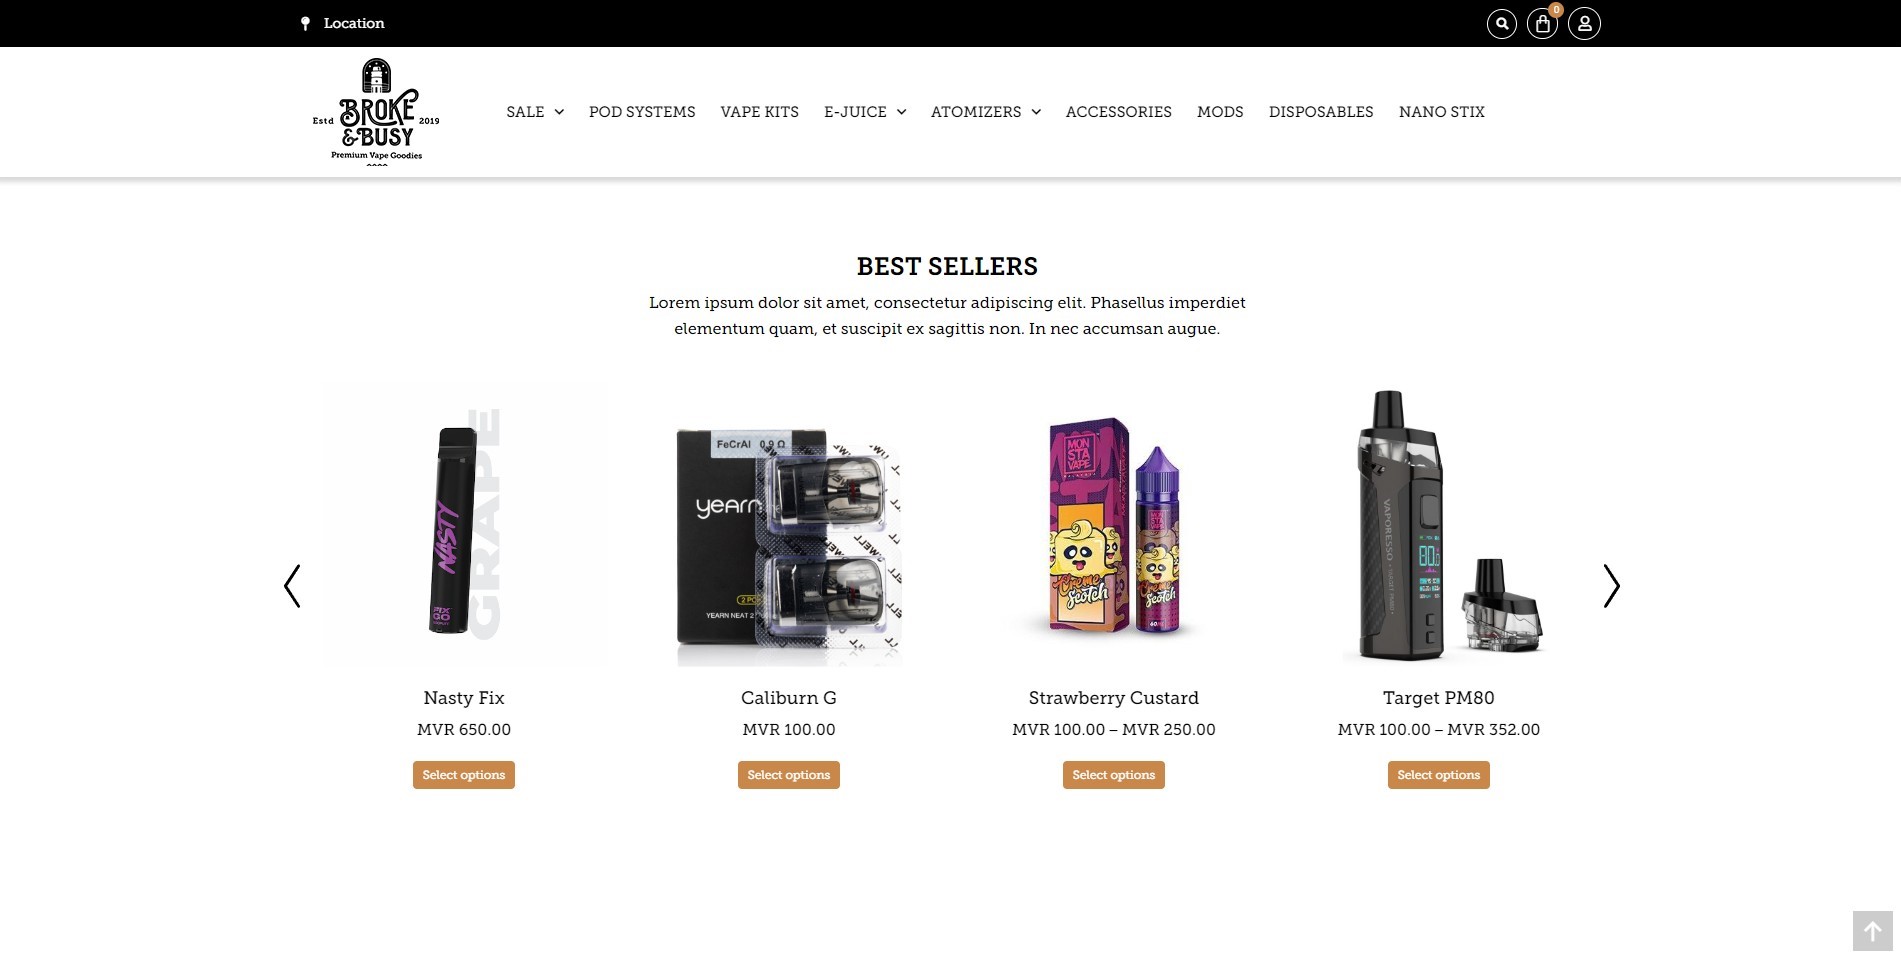The image size is (1901, 961).
Task: Click the back-to-top arrow button
Action: coord(1872,931)
